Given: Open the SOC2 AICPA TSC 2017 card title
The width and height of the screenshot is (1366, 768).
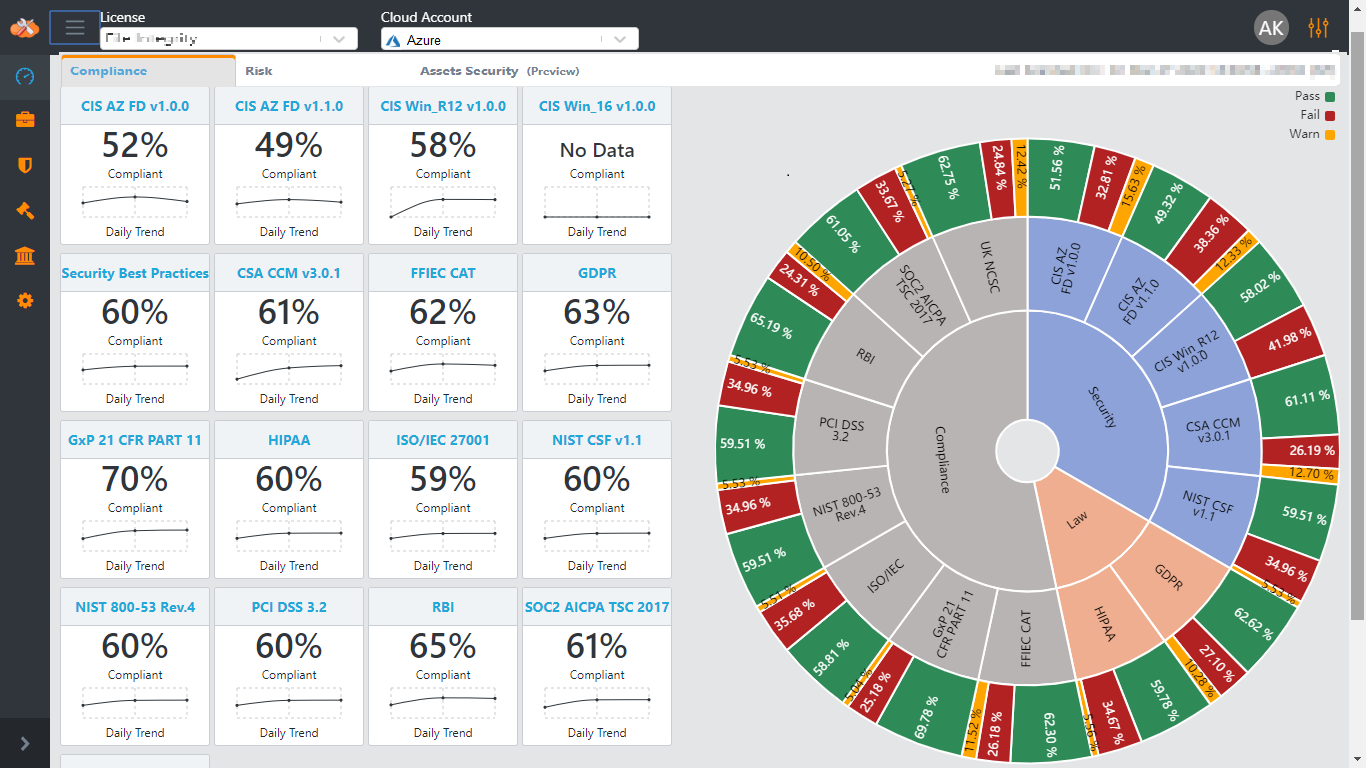Looking at the screenshot, I should point(597,607).
